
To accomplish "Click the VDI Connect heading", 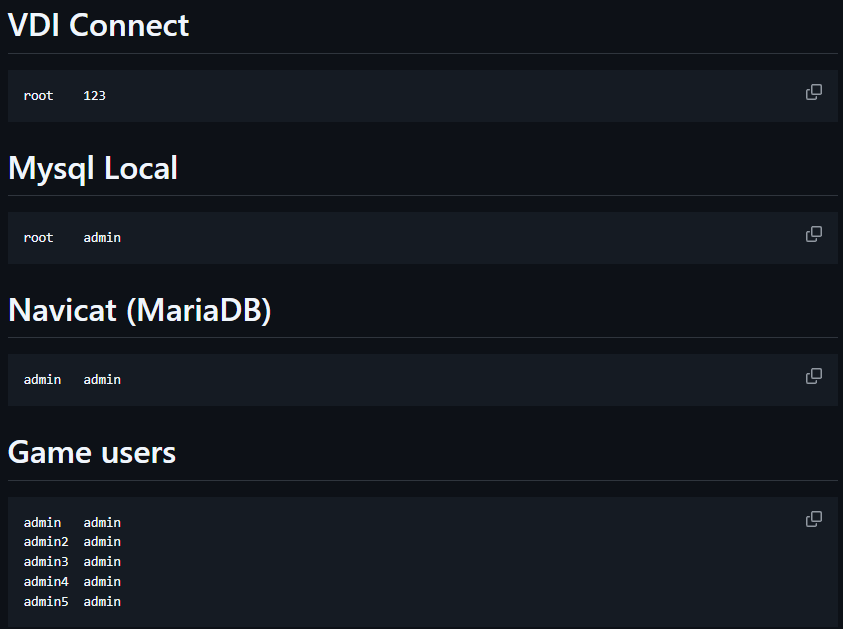I will [98, 25].
